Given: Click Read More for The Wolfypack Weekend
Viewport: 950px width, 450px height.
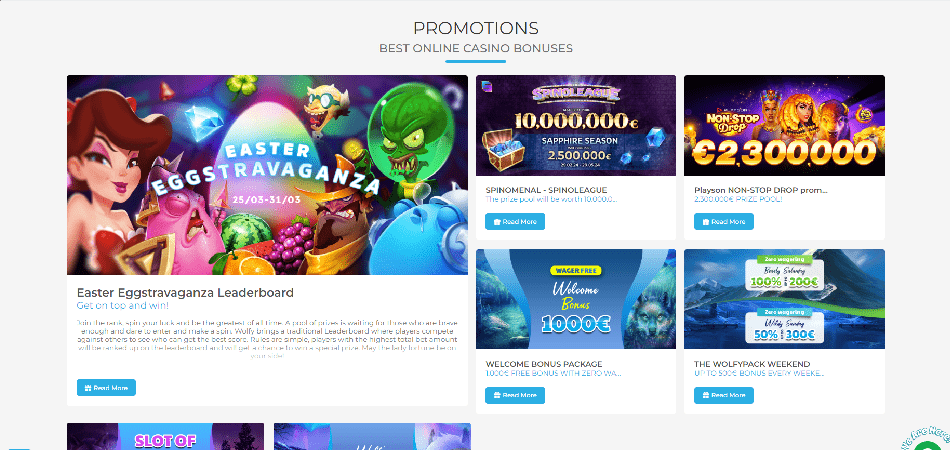Looking at the screenshot, I should (723, 395).
